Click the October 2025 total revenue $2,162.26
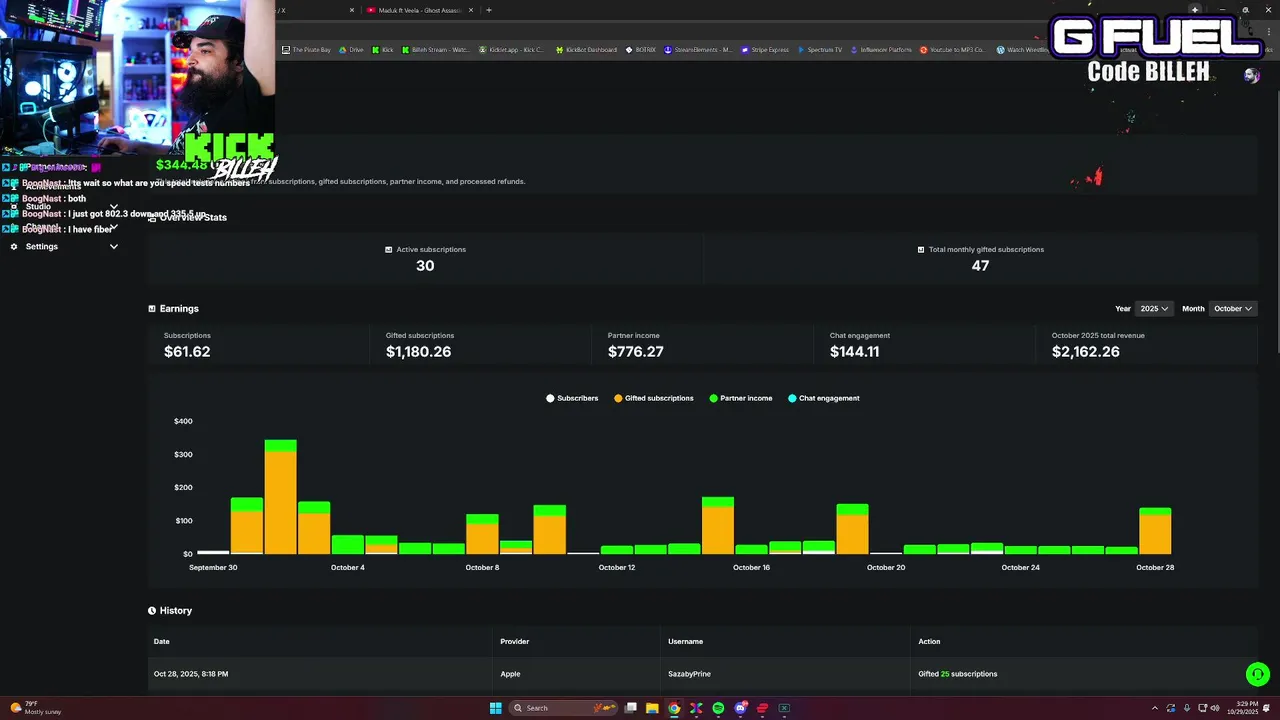The height and width of the screenshot is (720, 1280). (x=1085, y=352)
